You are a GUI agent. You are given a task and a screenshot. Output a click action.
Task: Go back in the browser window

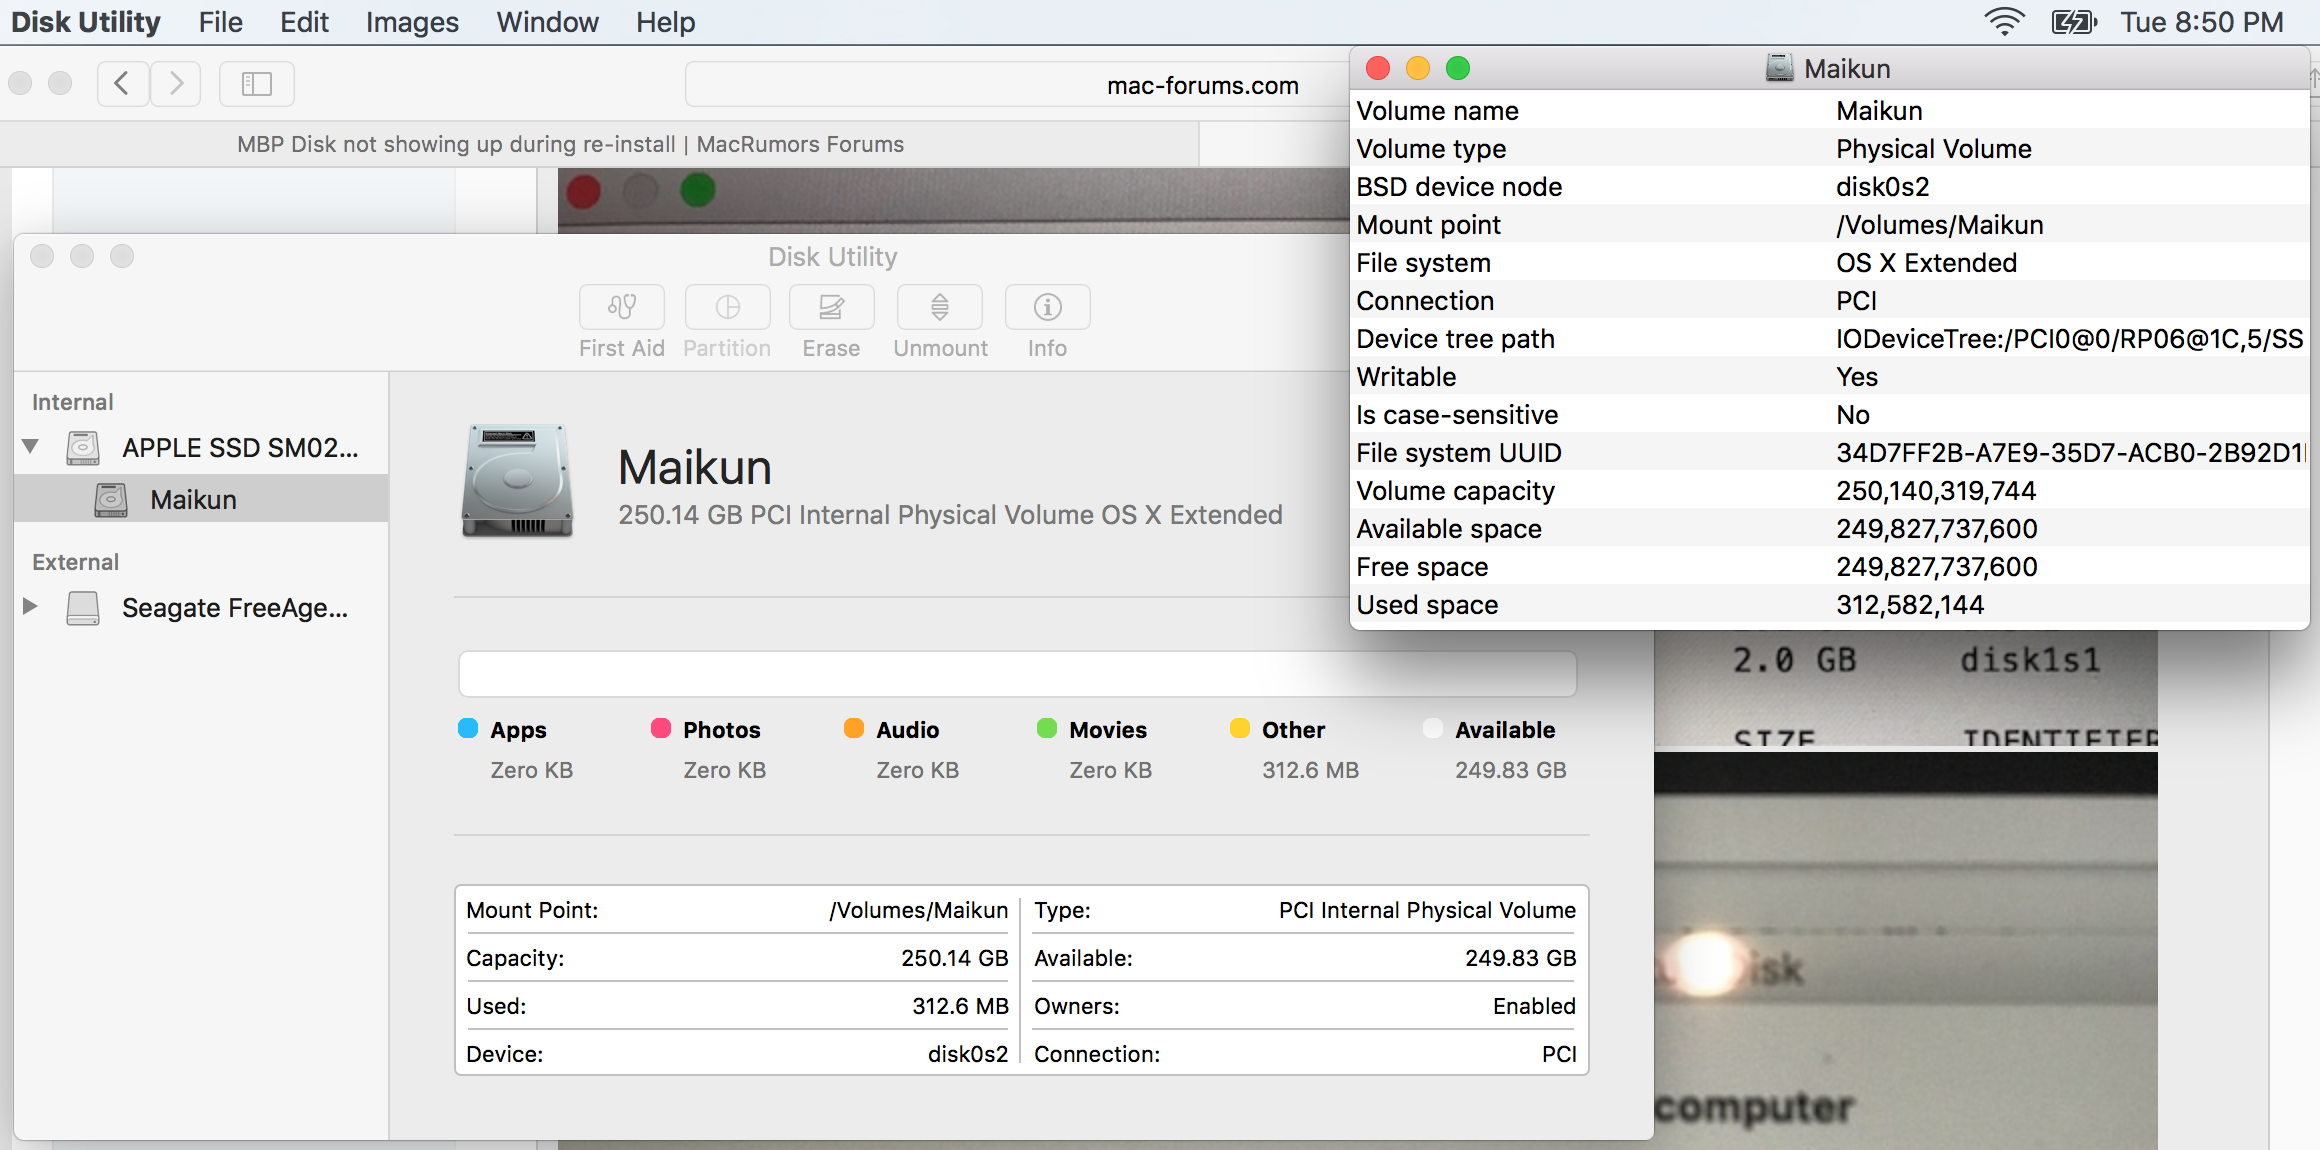[123, 83]
